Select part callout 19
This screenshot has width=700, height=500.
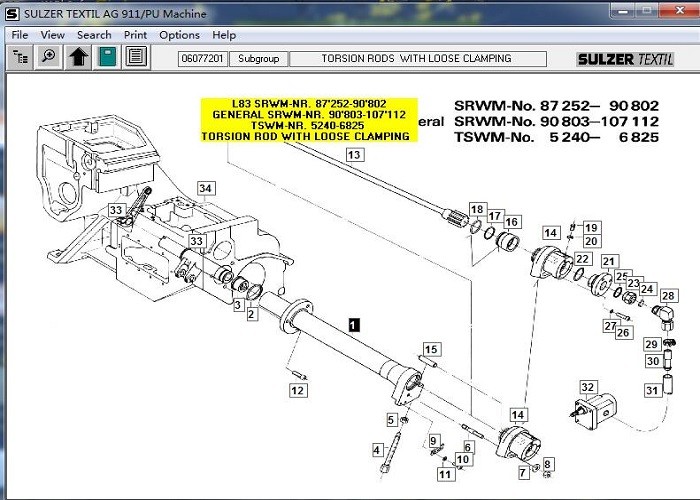pos(592,228)
